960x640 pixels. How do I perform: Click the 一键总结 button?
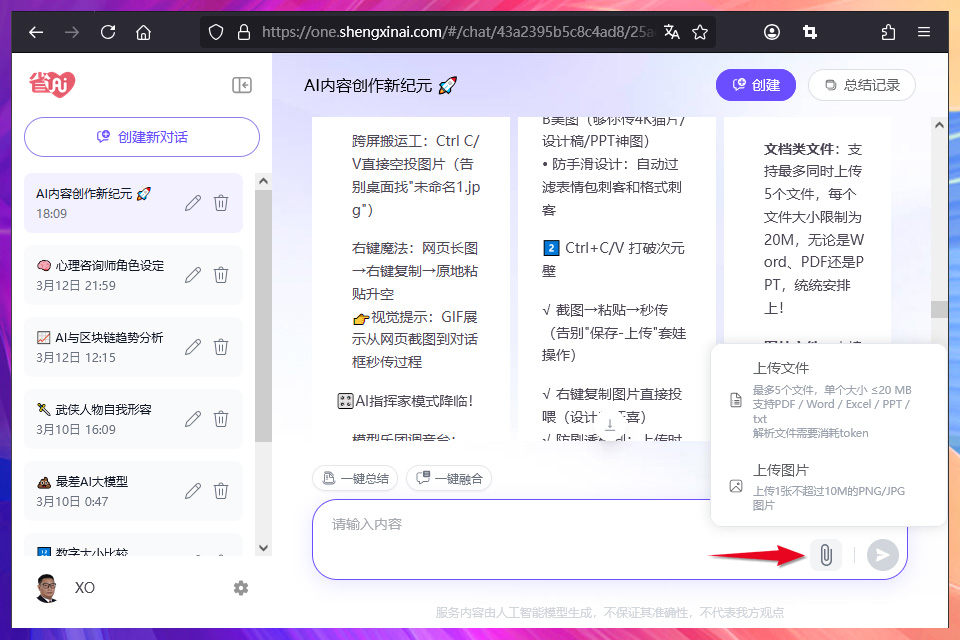point(355,478)
